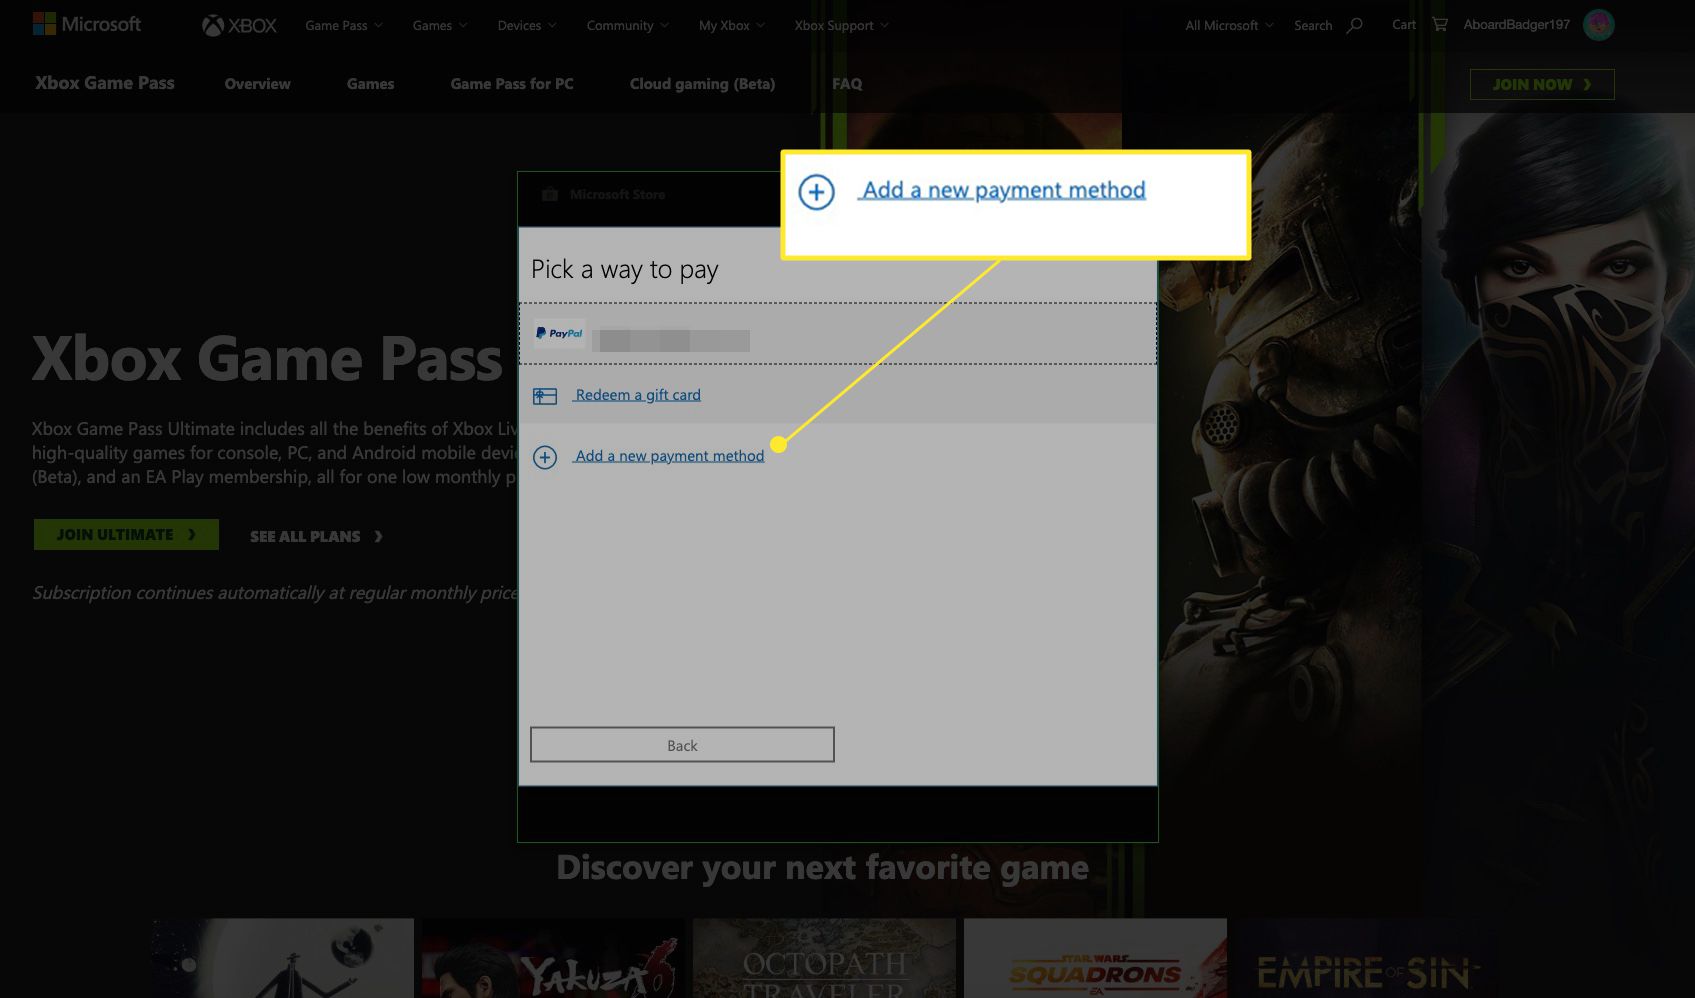Expand the Xbox Support dropdown menu
The height and width of the screenshot is (998, 1695).
[841, 25]
